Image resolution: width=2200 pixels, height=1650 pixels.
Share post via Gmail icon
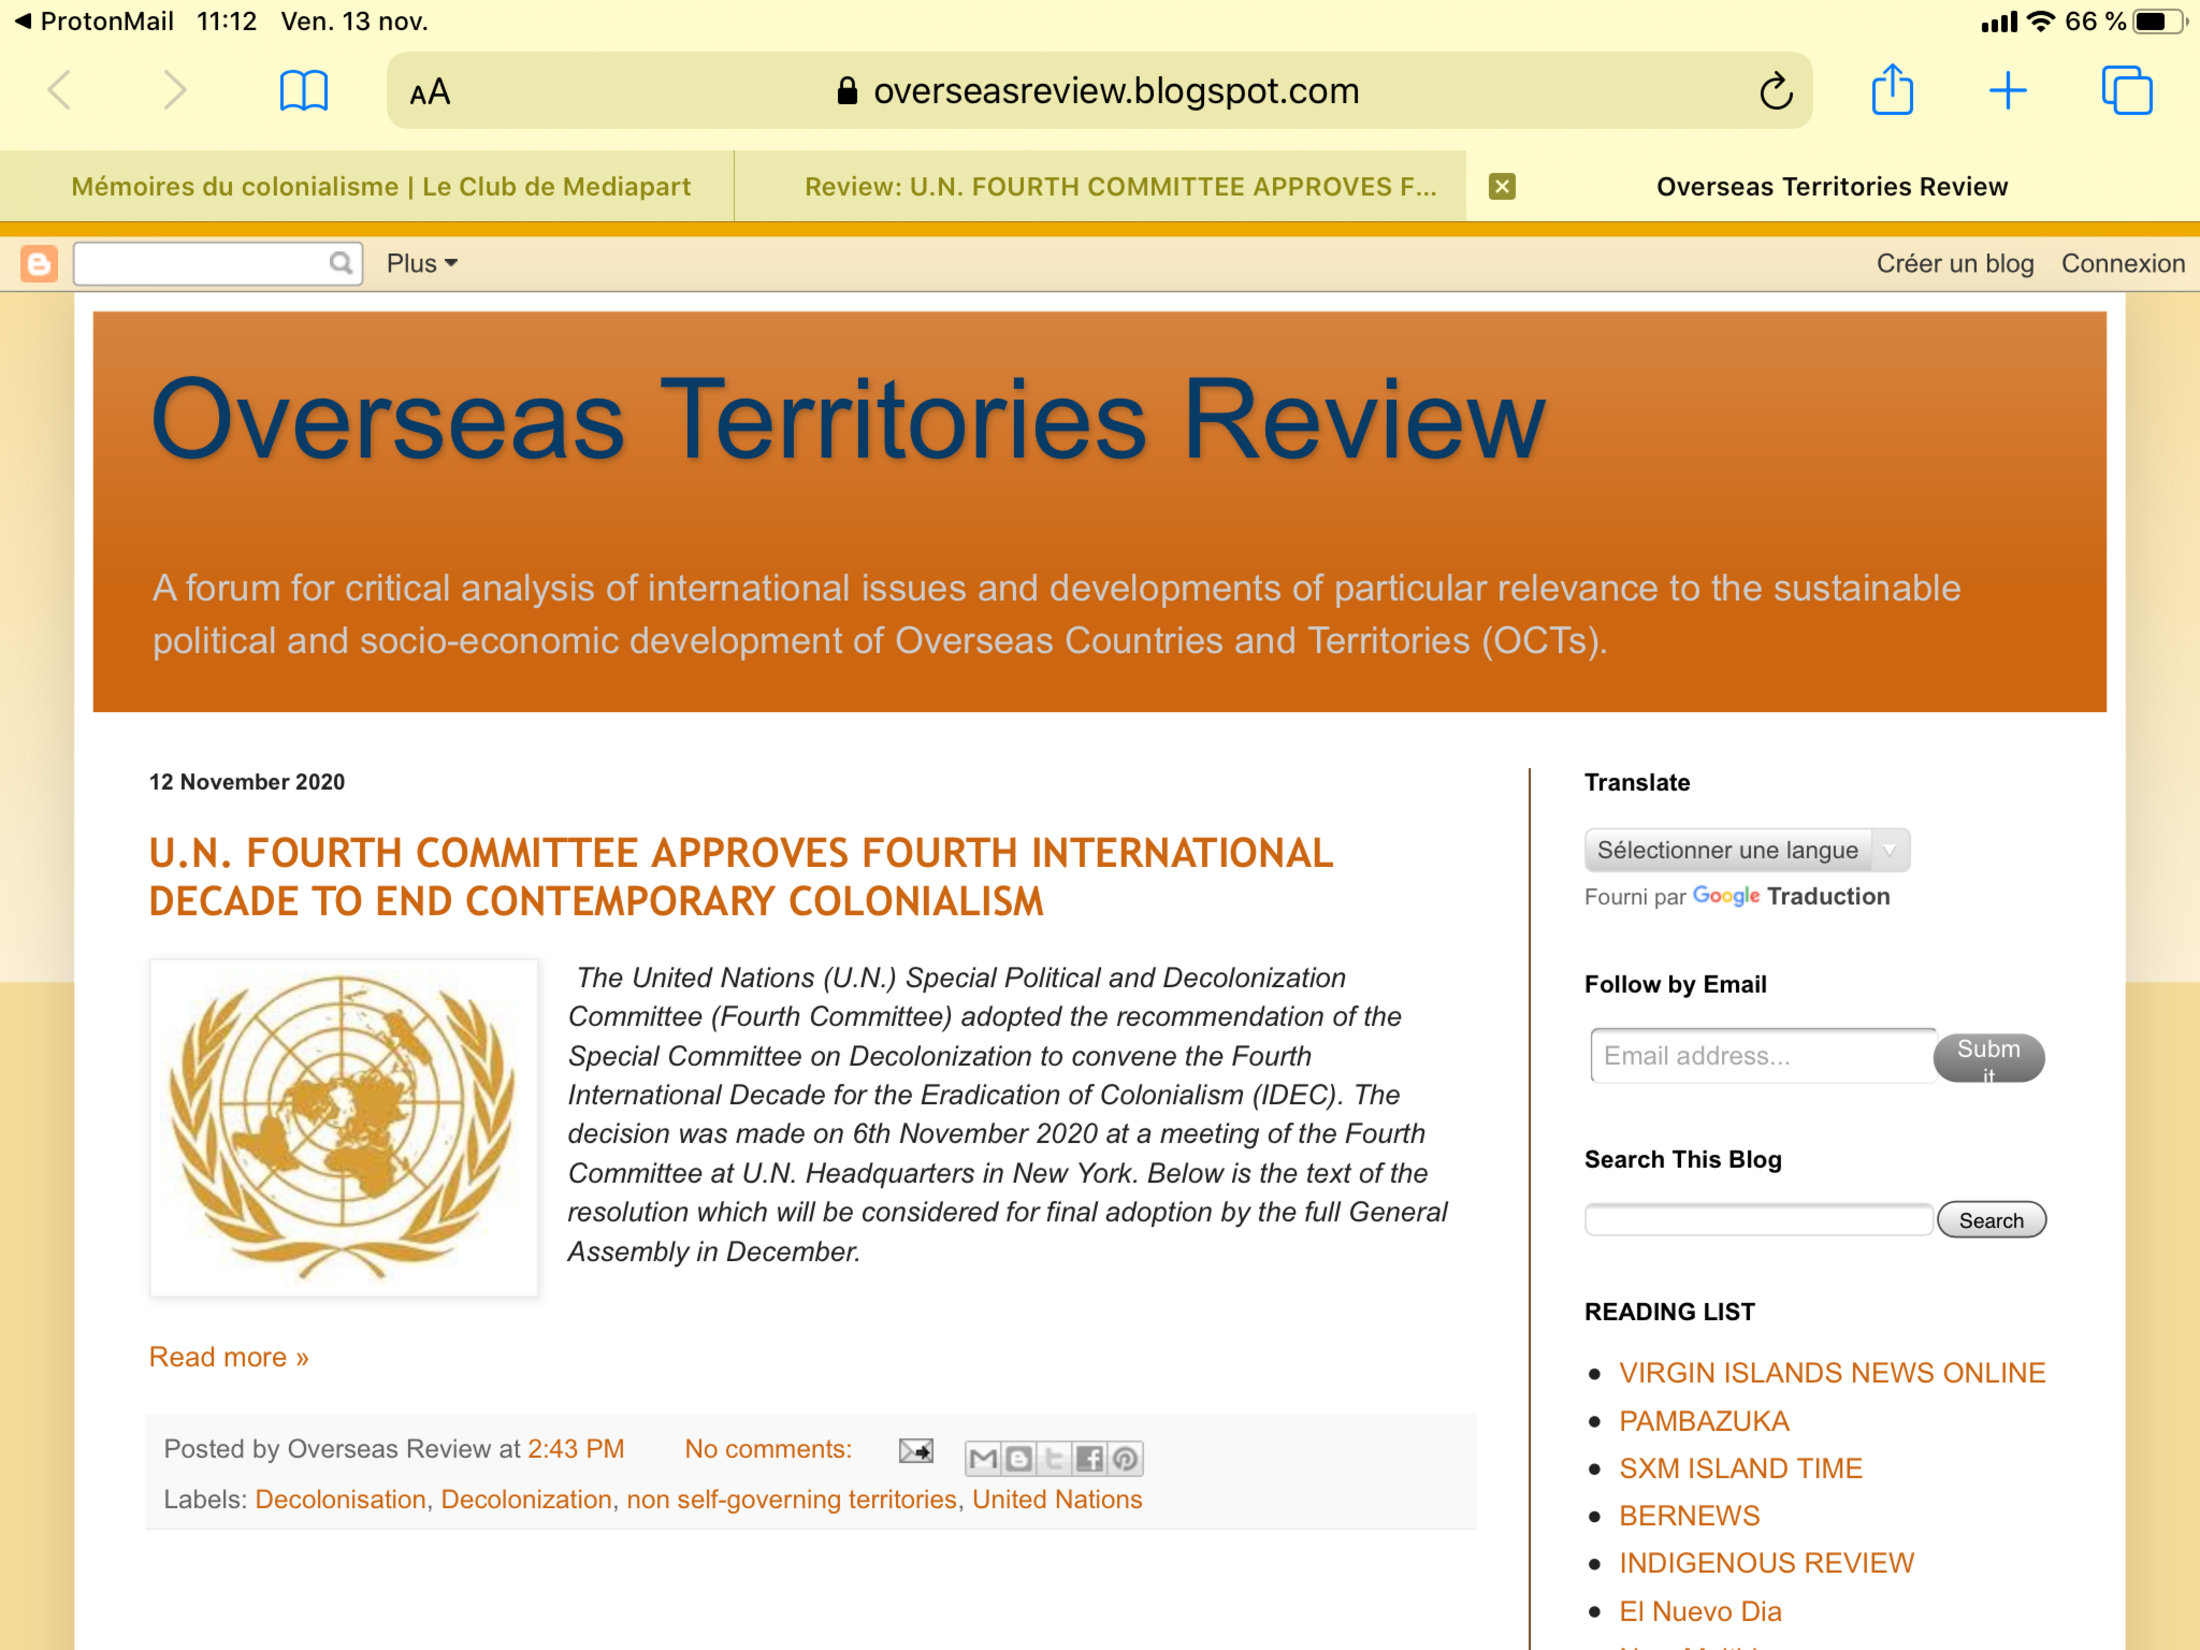[983, 1458]
